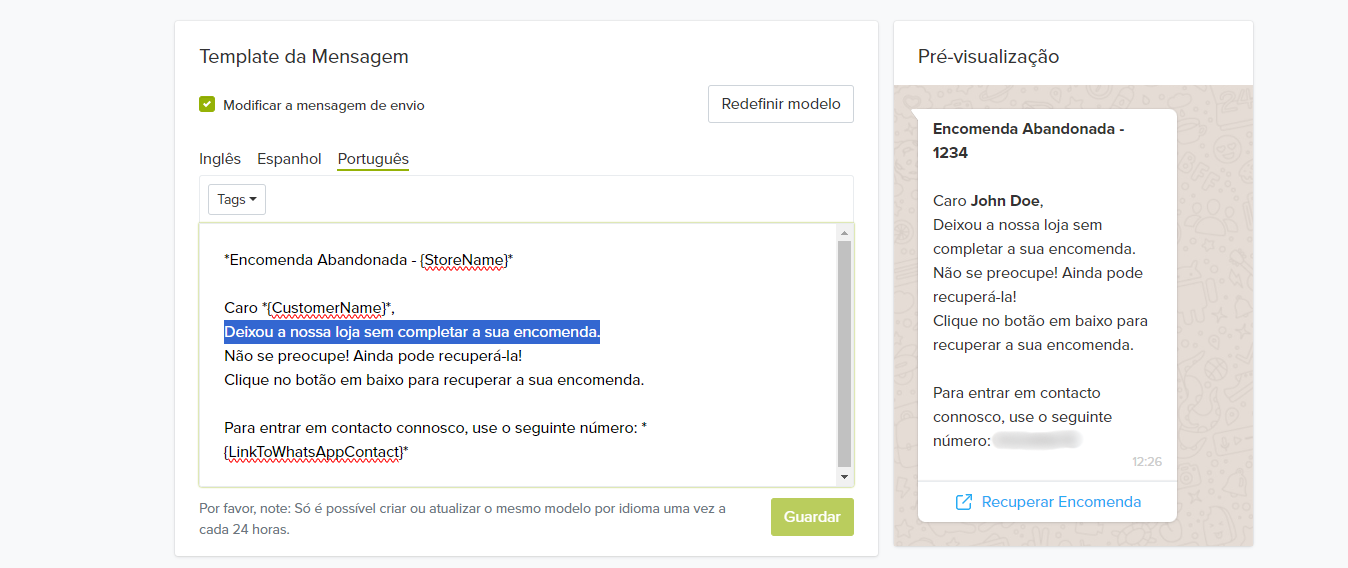1348x568 pixels.
Task: Switch to the Inglês language tab
Action: 220,159
